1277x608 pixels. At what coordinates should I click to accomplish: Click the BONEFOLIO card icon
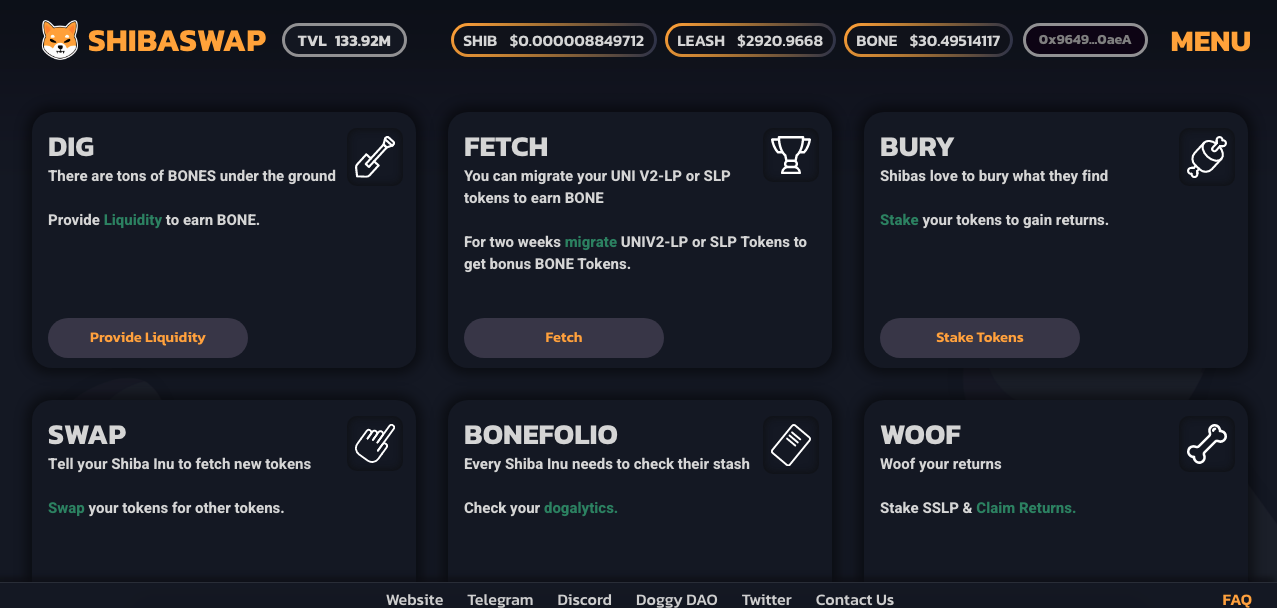pos(791,443)
